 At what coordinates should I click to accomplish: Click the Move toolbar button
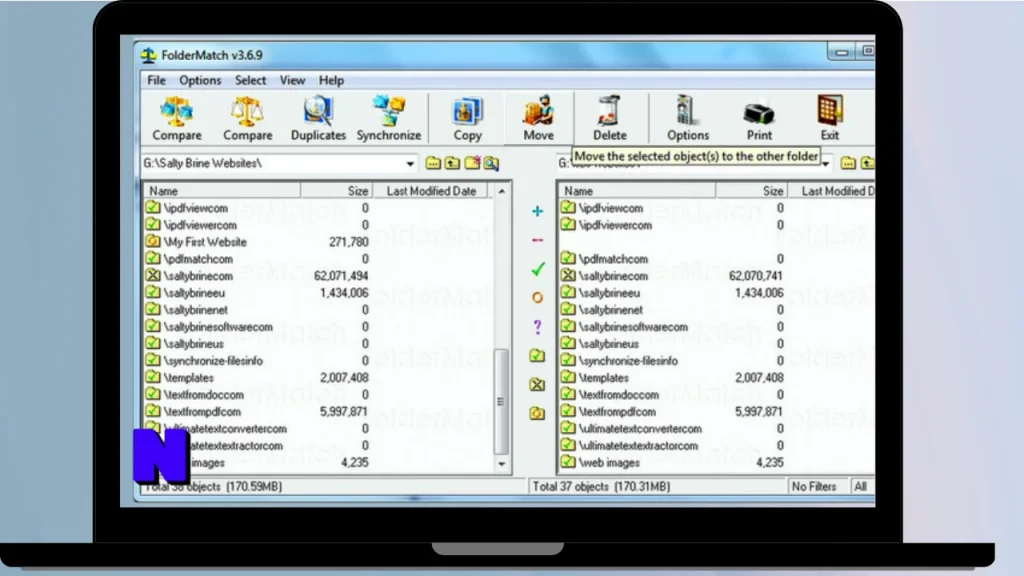pos(538,118)
